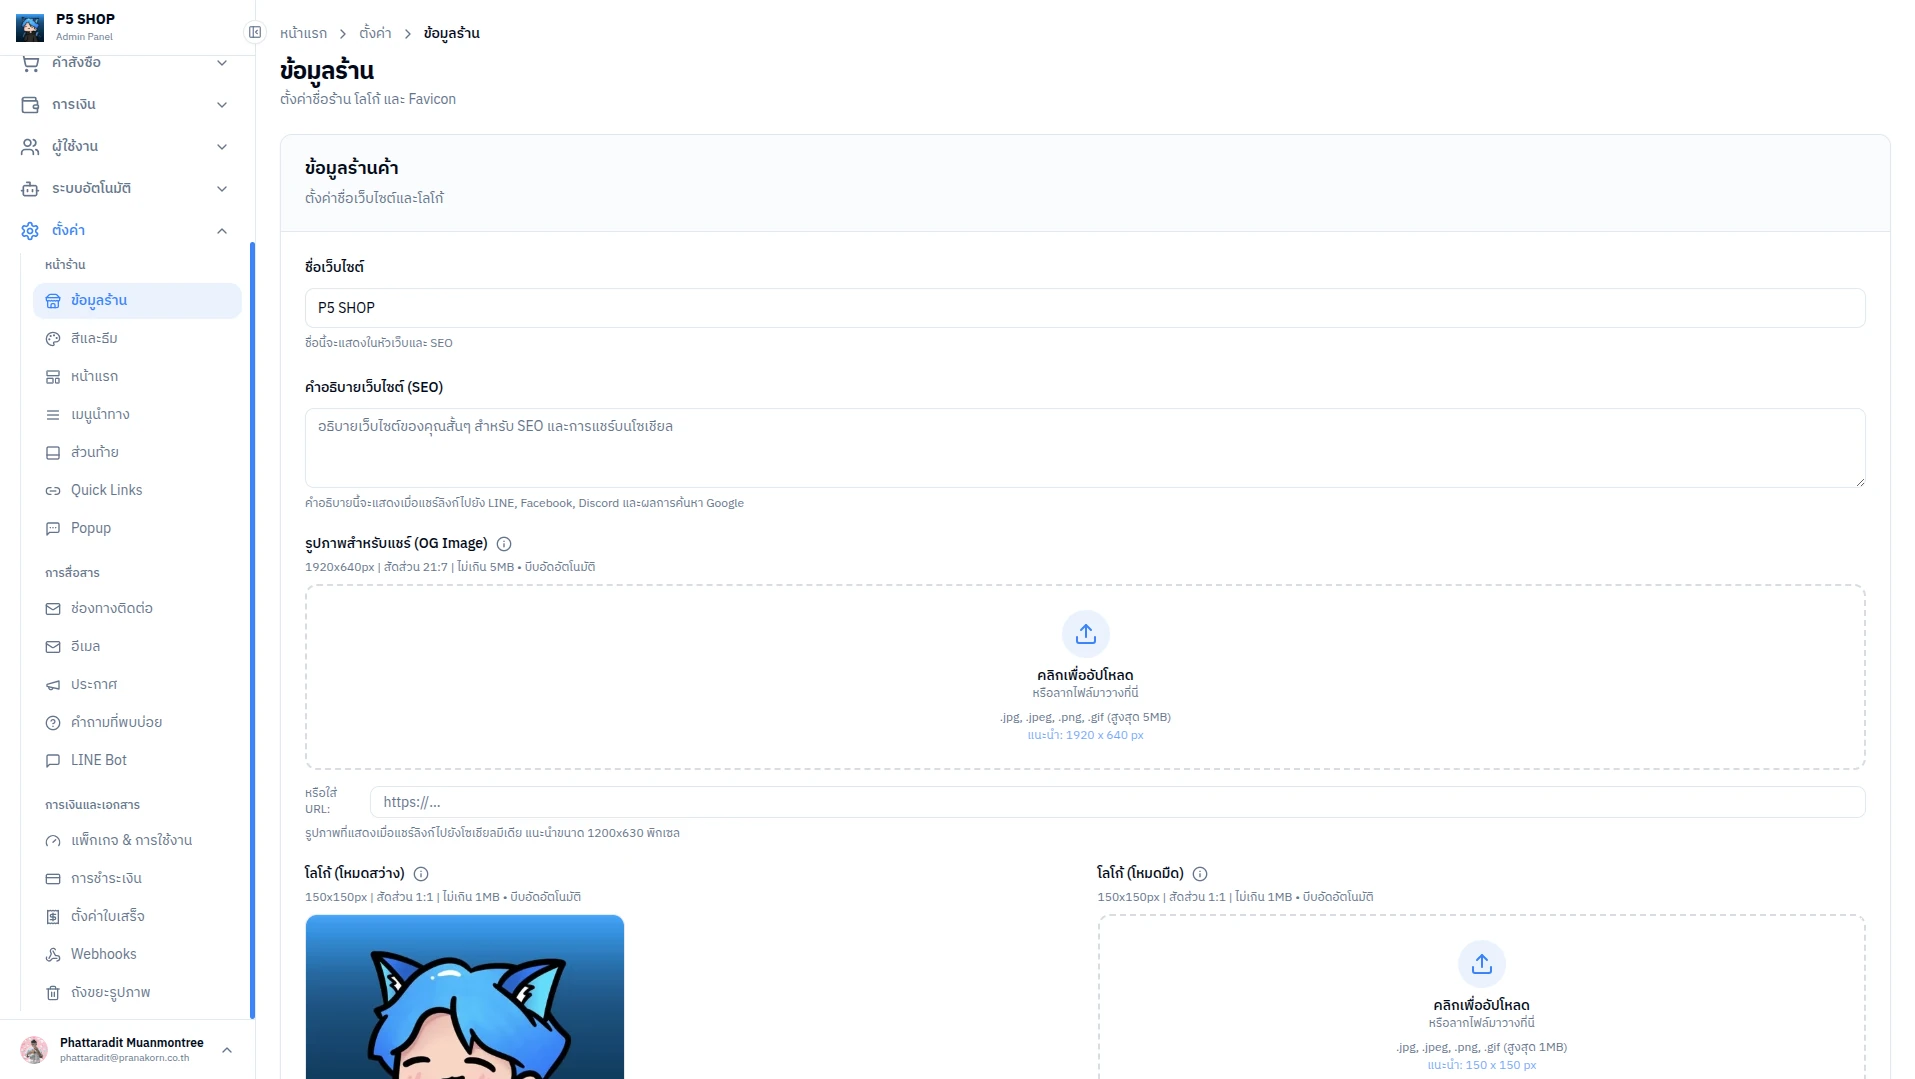Screen dimensions: 1915x1079
Task: Collapse the ตั้งค่า menu chevron
Action: click(222, 231)
